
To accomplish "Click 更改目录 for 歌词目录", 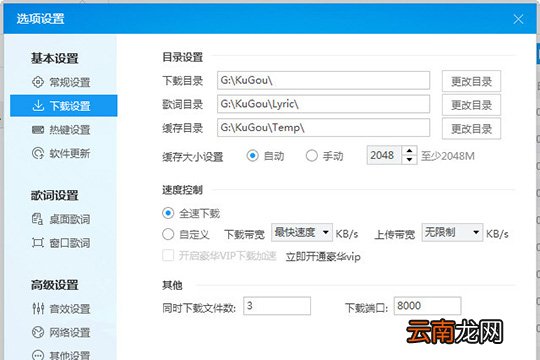I will [x=471, y=105].
